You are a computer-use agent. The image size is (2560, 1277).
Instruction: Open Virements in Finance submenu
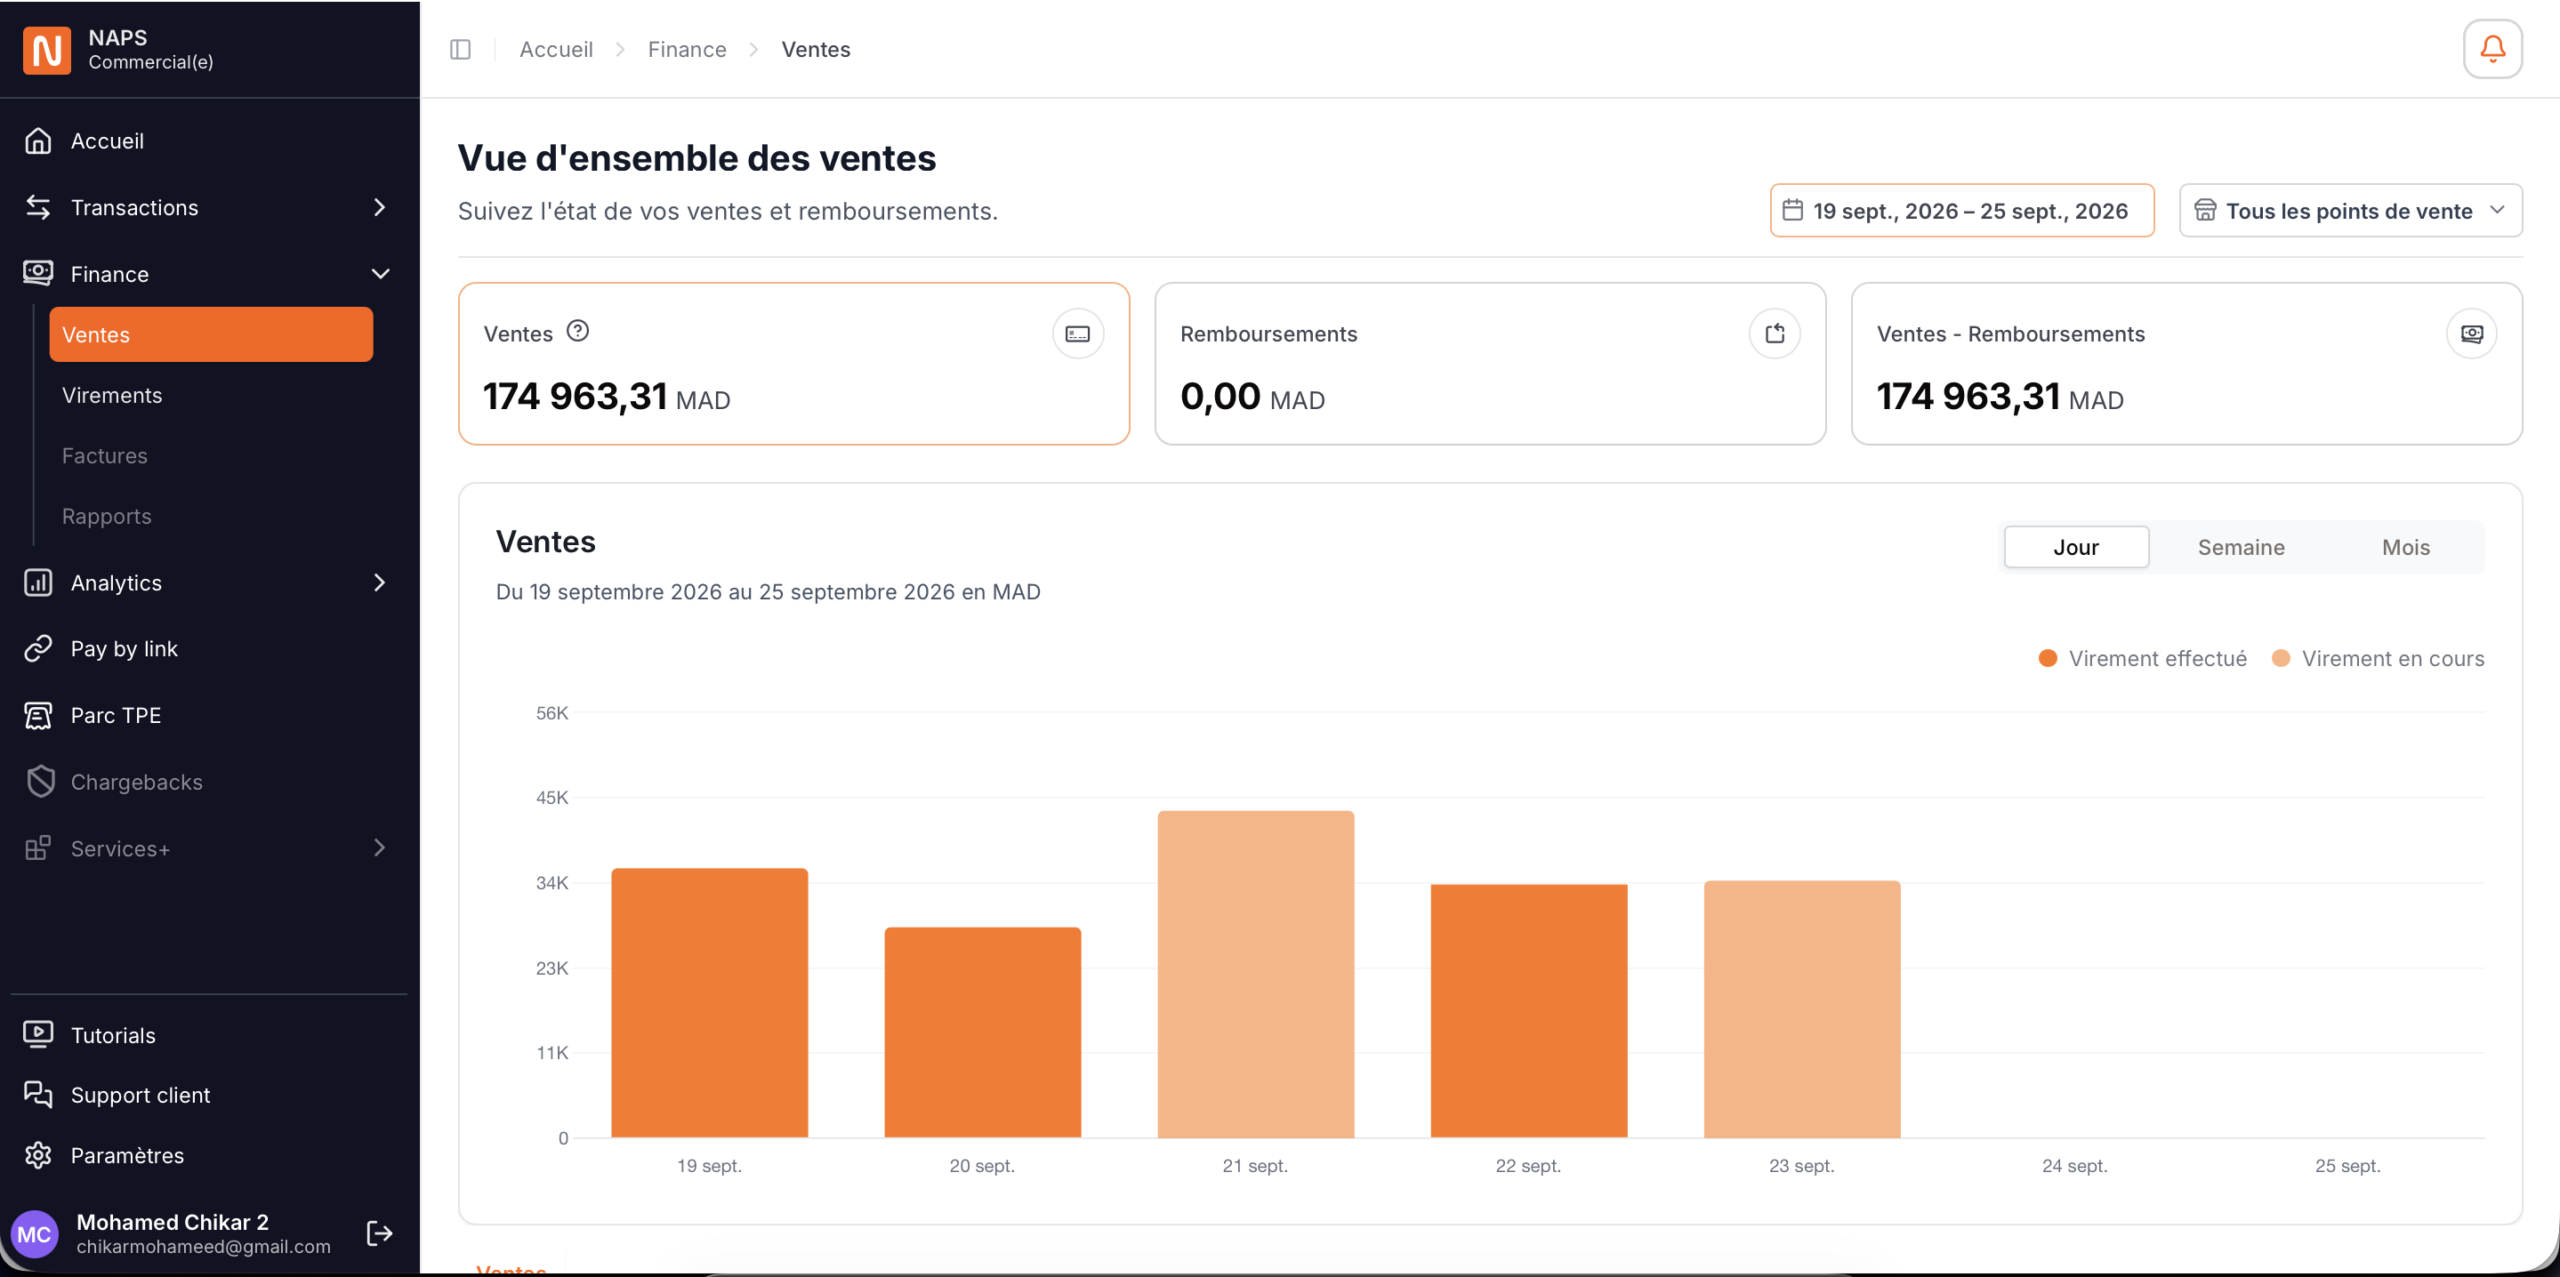point(211,395)
